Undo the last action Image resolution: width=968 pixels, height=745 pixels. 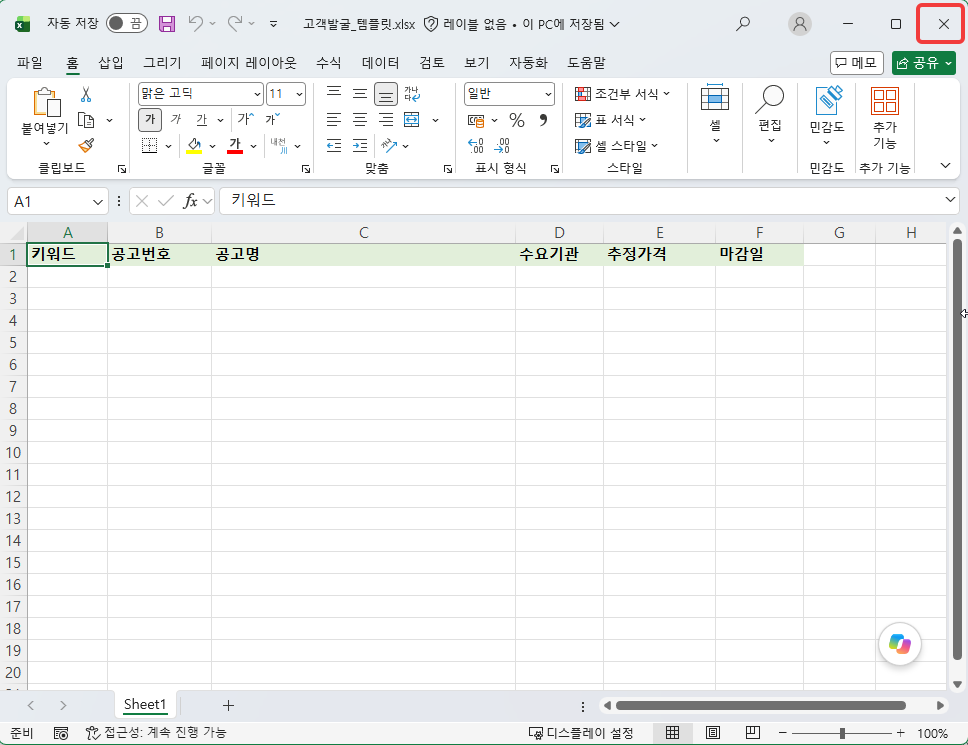[x=196, y=24]
